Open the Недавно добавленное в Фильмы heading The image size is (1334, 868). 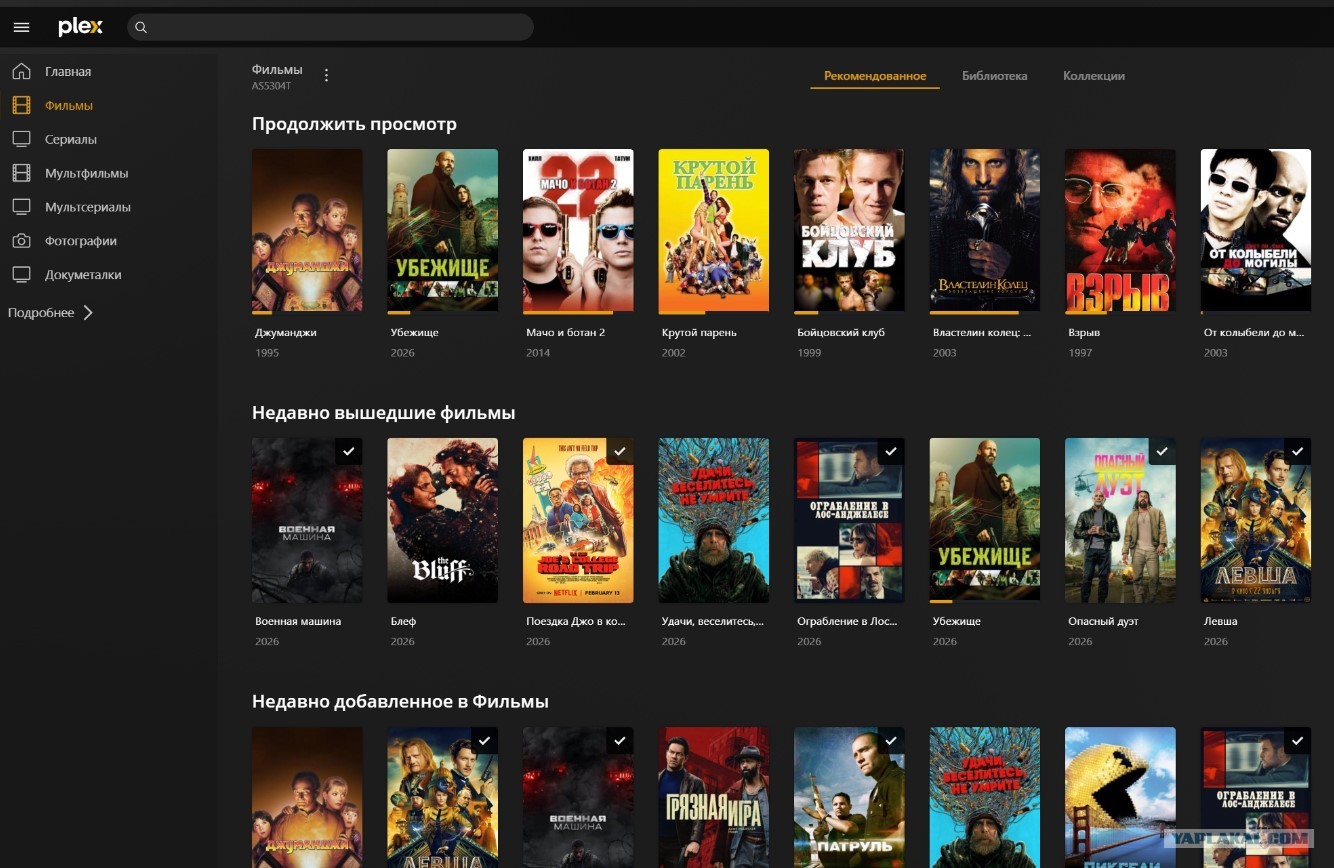pyautogui.click(x=400, y=702)
